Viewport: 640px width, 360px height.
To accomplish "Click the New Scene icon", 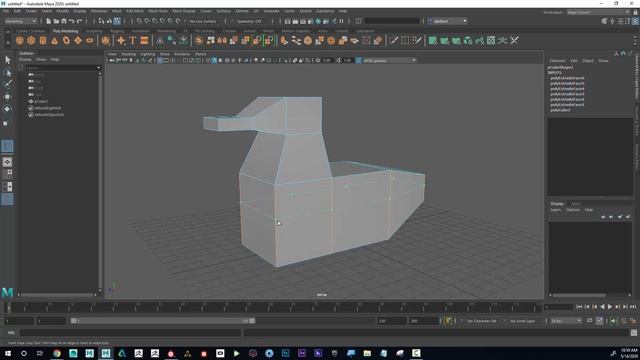I will point(49,21).
